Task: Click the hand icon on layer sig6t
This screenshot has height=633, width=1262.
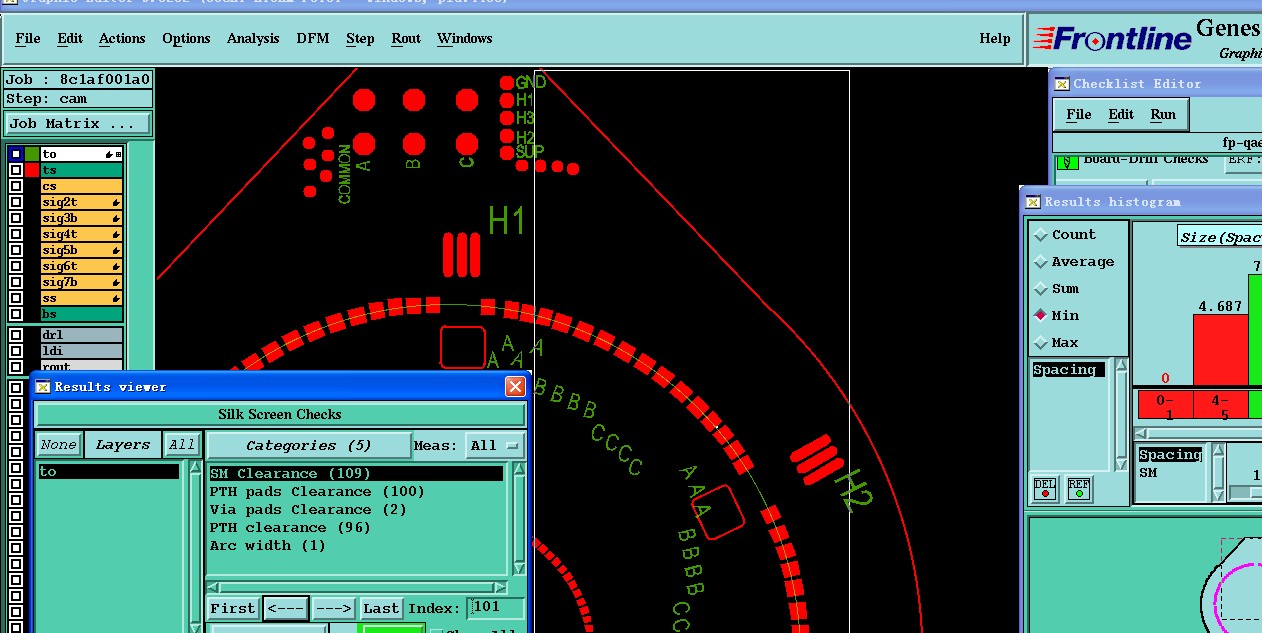Action: point(116,266)
